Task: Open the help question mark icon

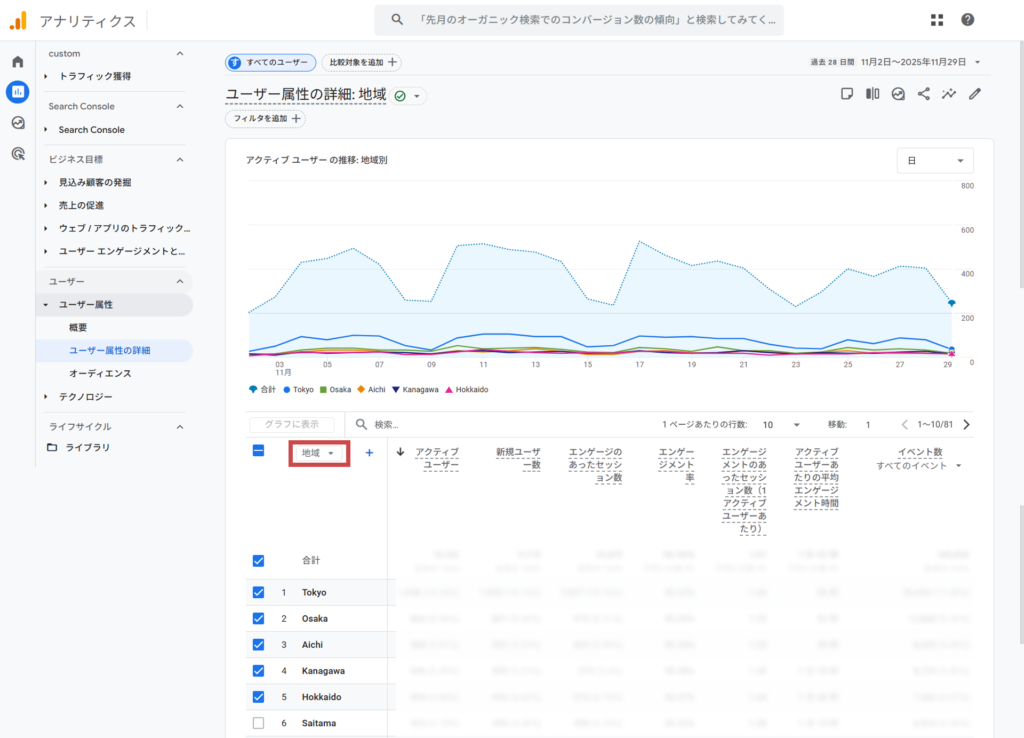Action: (x=967, y=20)
